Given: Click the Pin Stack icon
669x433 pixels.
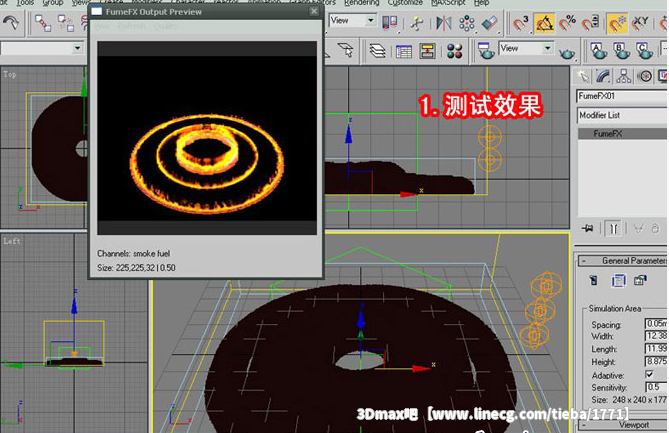Looking at the screenshot, I should pyautogui.click(x=588, y=229).
